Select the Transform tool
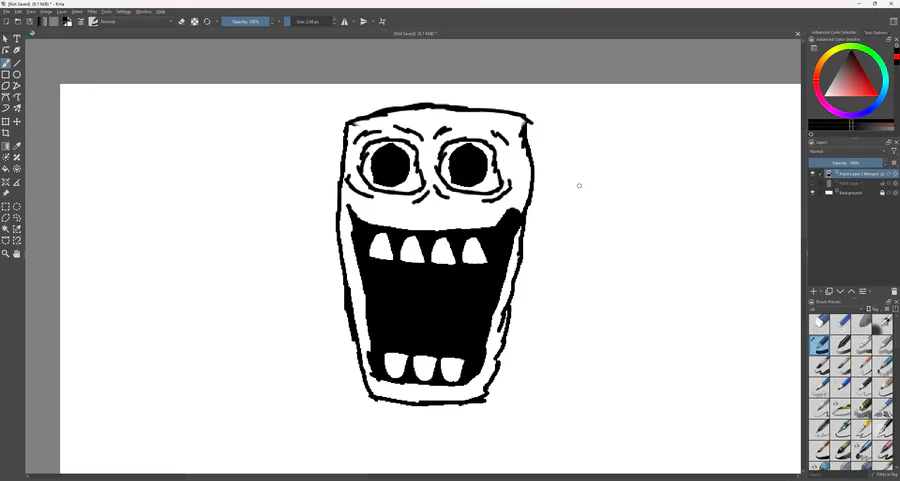The width and height of the screenshot is (900, 481). tap(6, 122)
